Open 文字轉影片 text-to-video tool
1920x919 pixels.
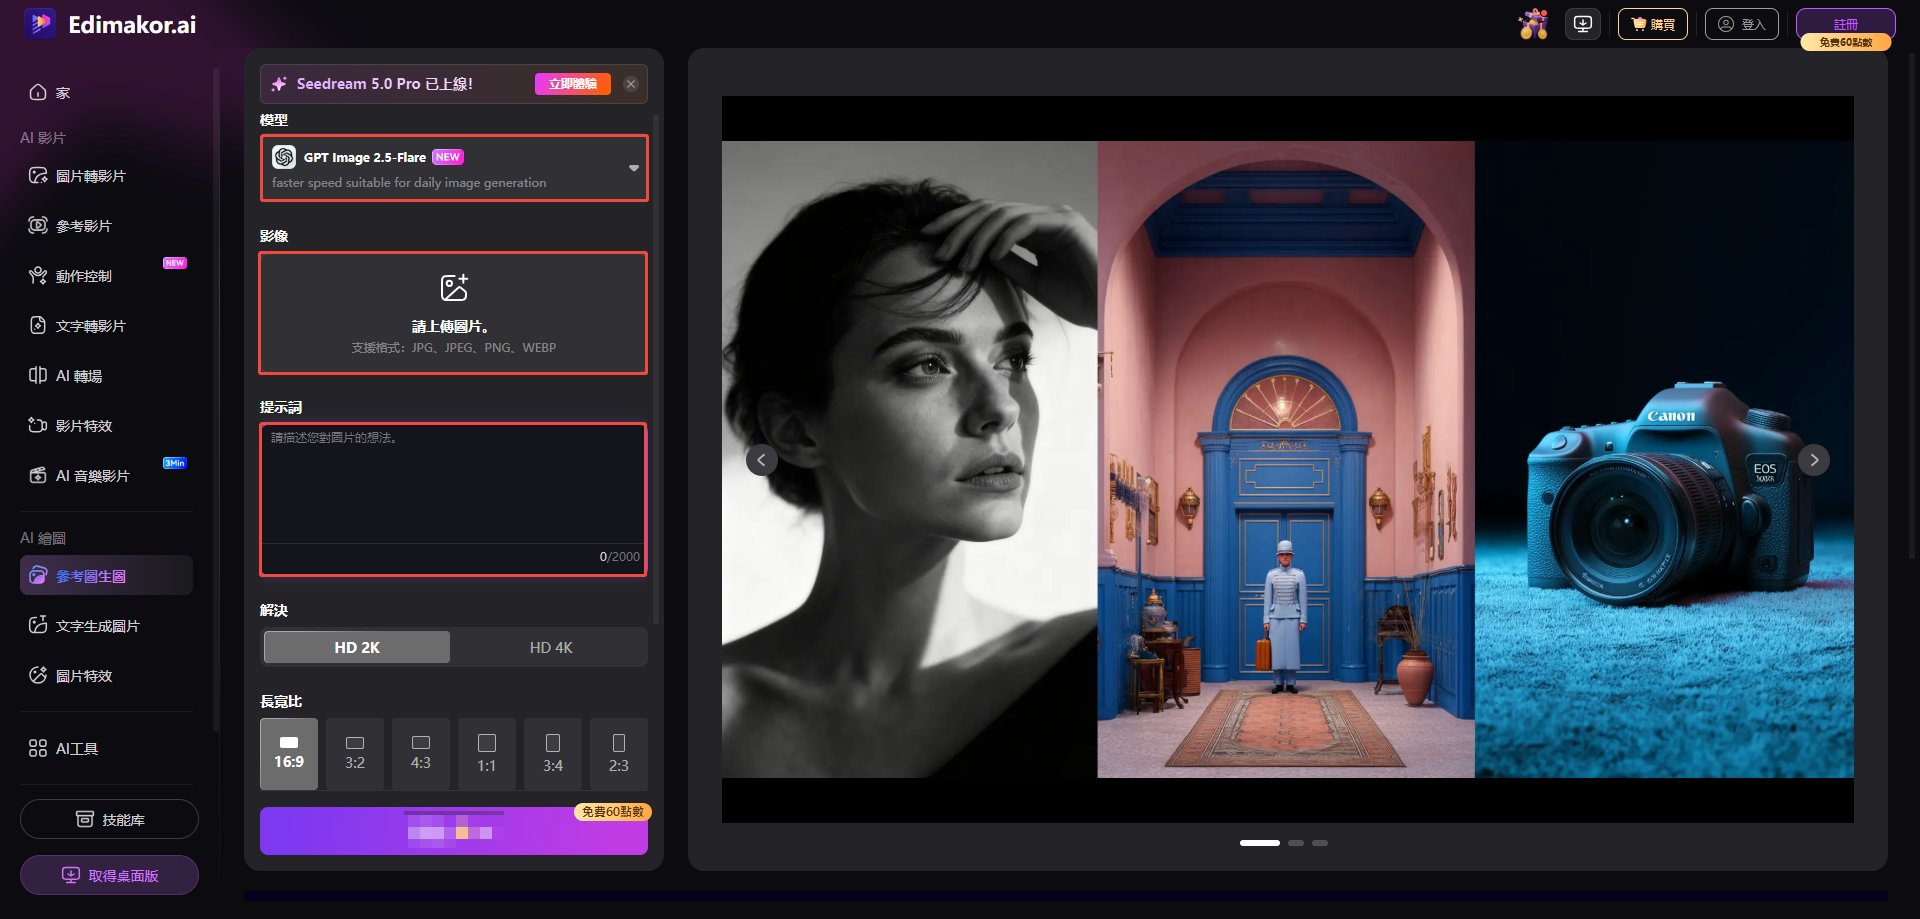click(77, 326)
